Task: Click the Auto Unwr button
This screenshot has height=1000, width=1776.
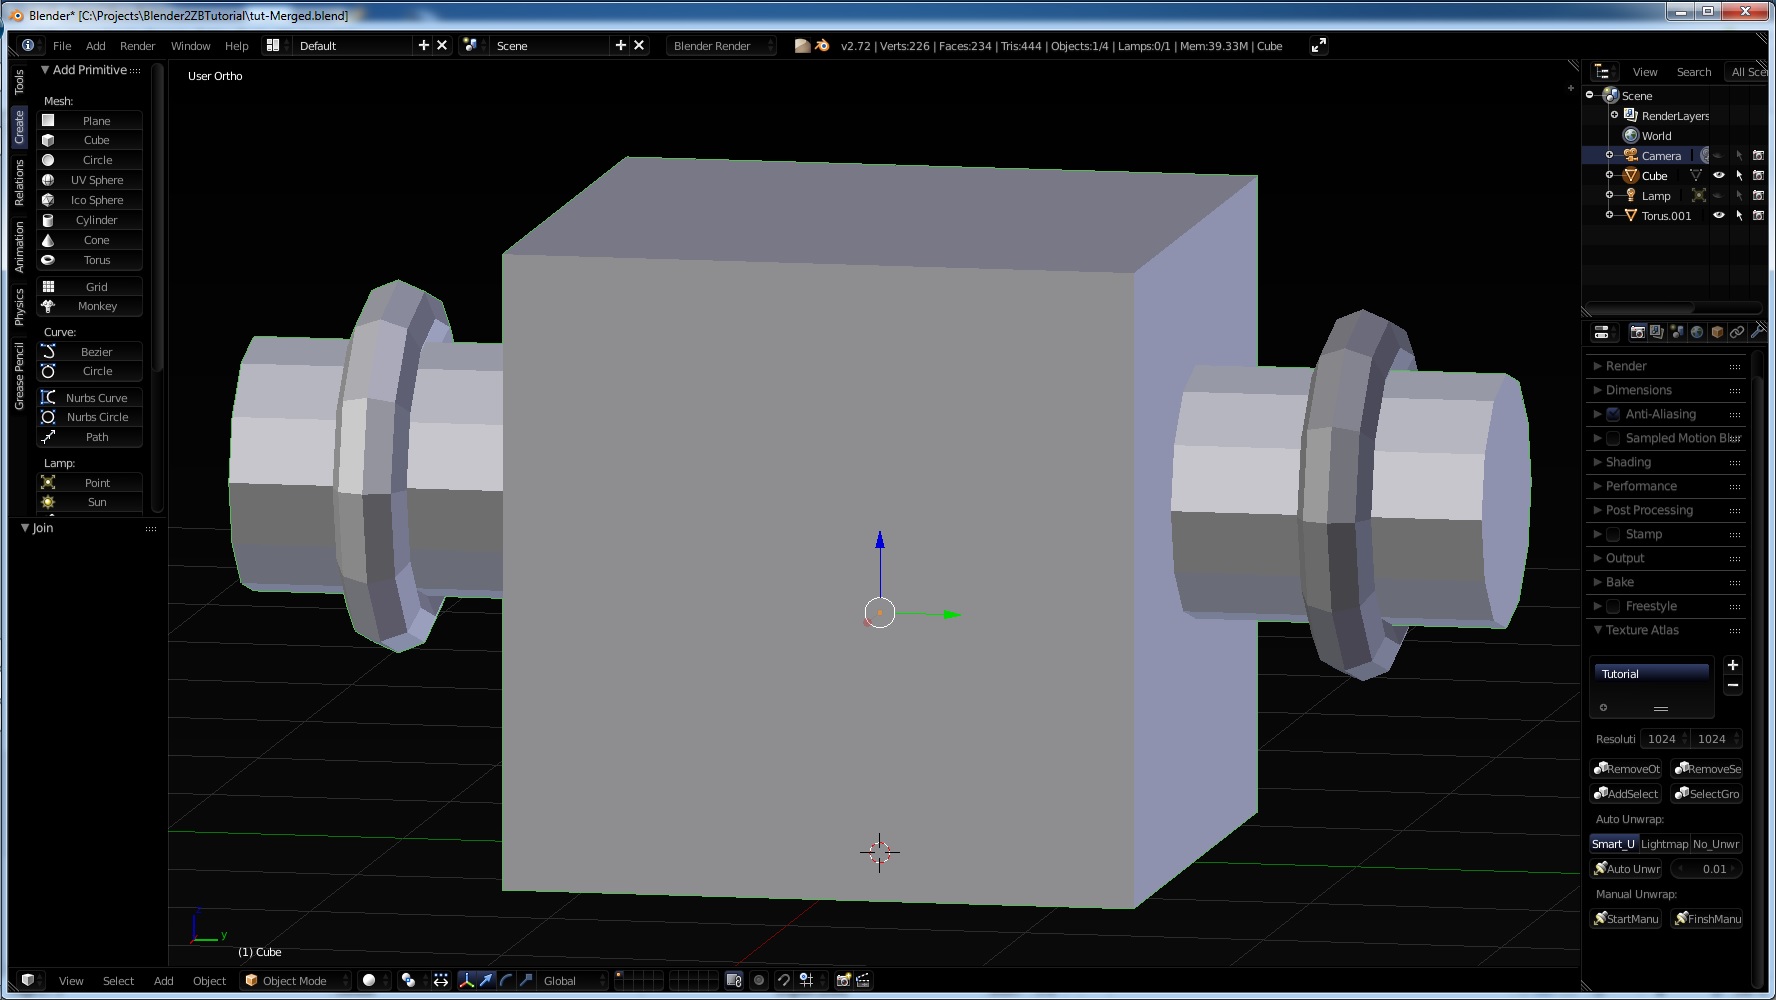Action: [x=1626, y=869]
